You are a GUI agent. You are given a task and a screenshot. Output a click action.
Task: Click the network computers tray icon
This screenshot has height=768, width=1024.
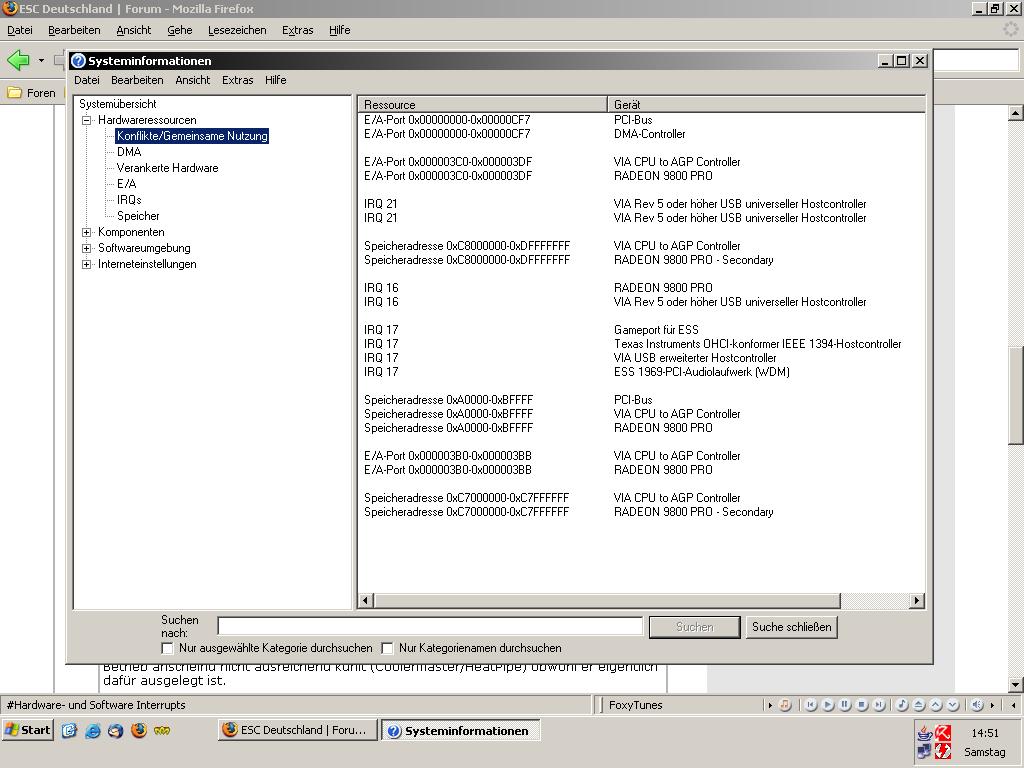(925, 751)
